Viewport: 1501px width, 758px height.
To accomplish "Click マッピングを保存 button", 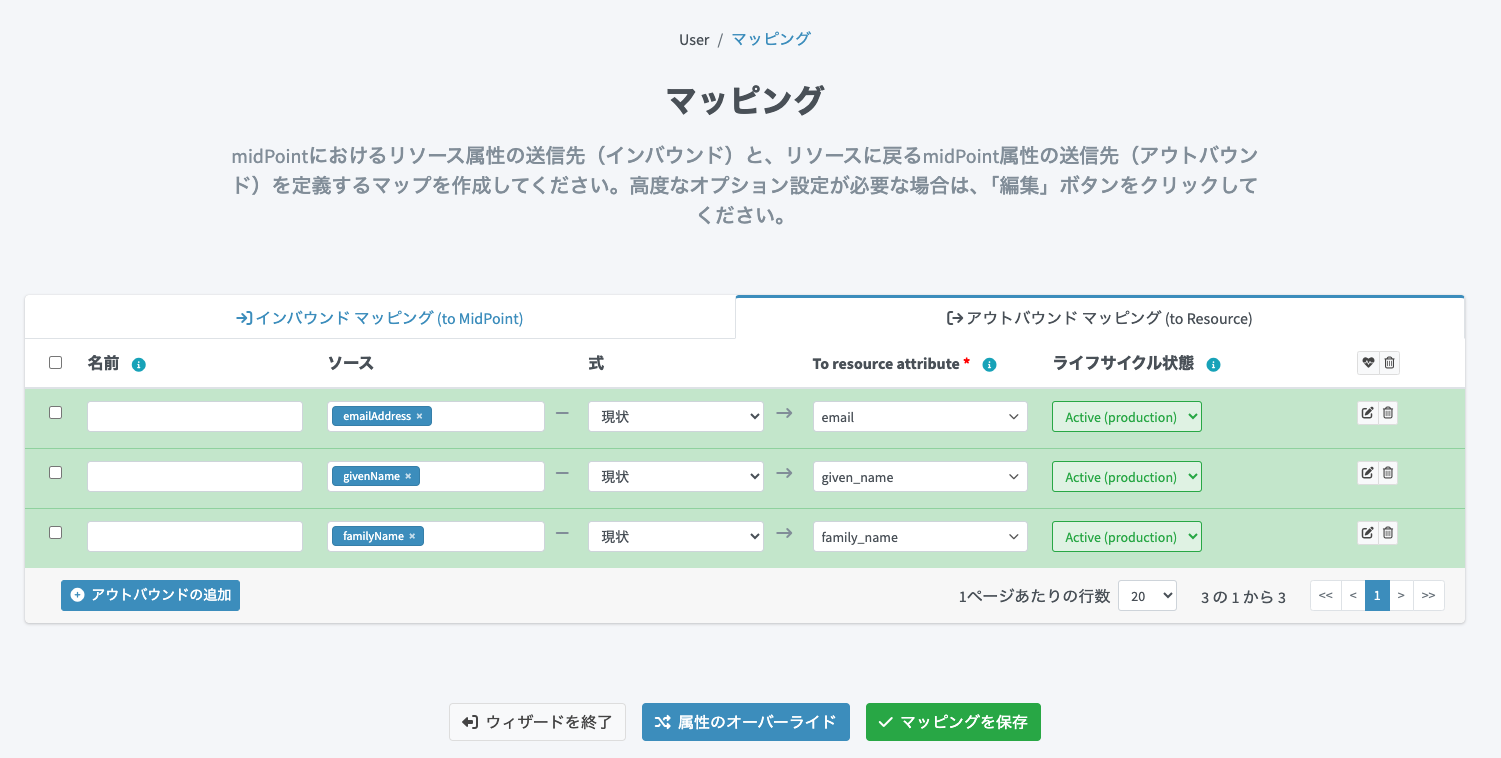I will tap(953, 722).
